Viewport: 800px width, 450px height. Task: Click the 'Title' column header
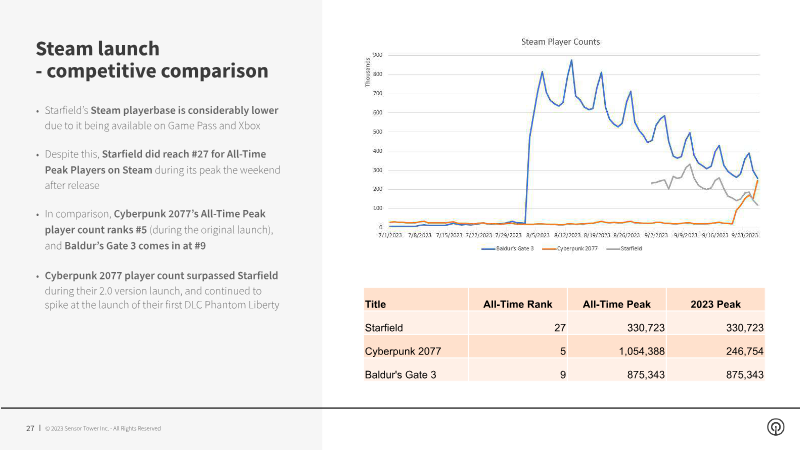pyautogui.click(x=376, y=304)
